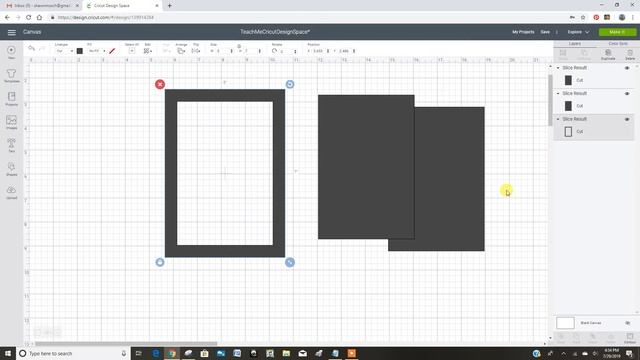
Task: Click the resize handle on selected frame
Action: point(290,262)
